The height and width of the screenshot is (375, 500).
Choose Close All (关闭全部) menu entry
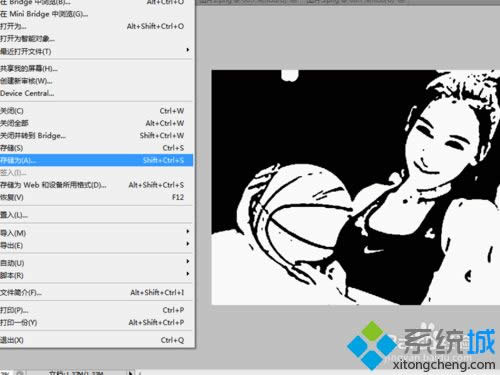point(96,123)
